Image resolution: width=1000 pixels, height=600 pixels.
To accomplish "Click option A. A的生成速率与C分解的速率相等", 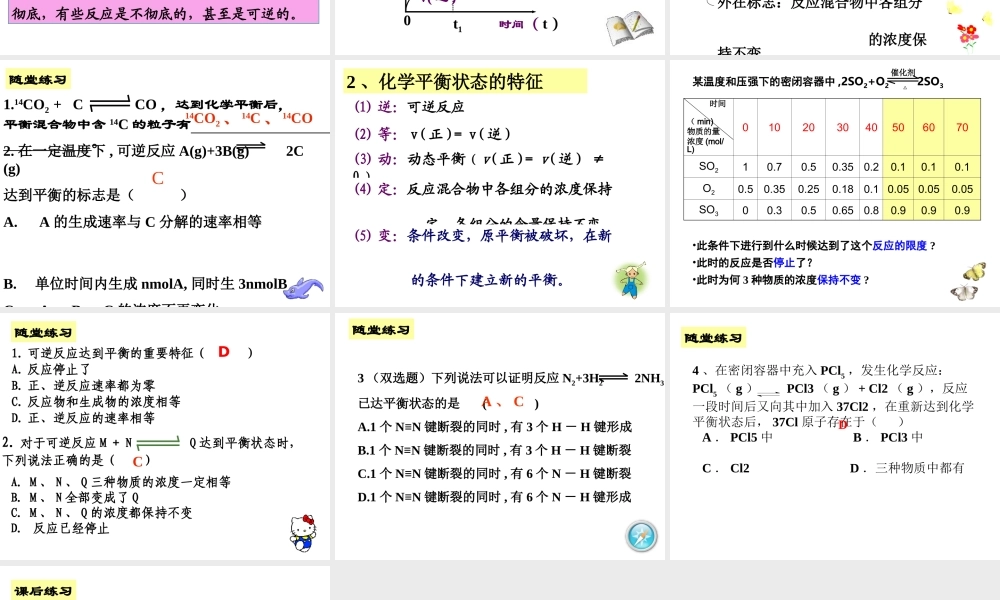I will [133, 222].
